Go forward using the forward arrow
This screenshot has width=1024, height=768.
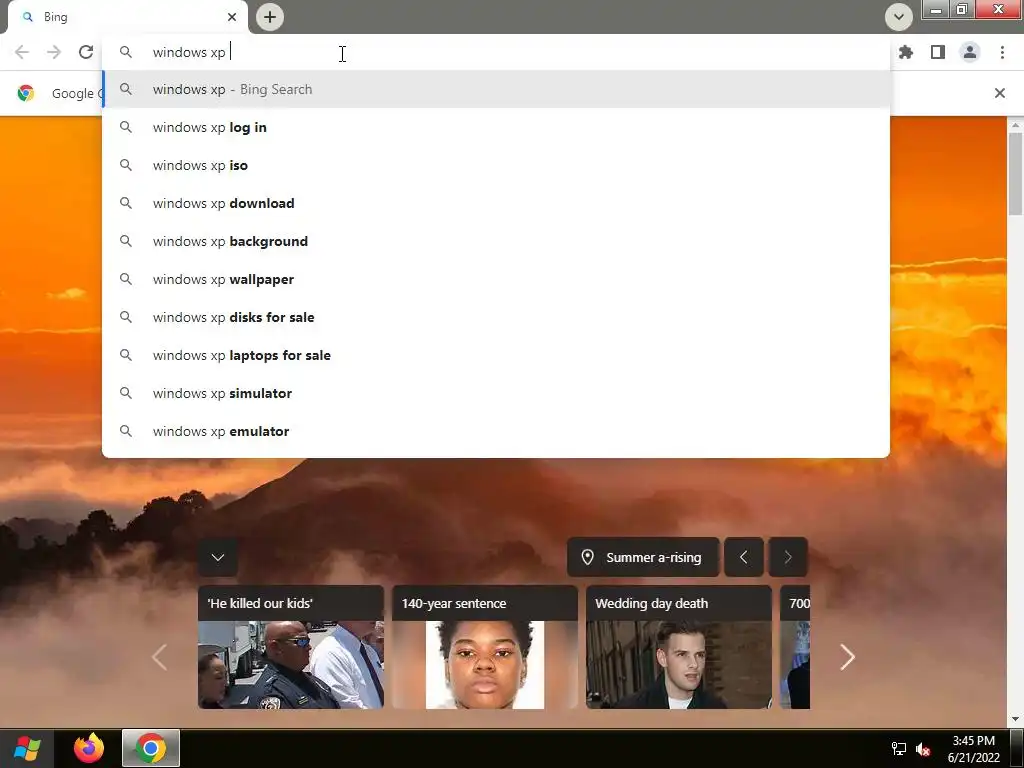54,52
